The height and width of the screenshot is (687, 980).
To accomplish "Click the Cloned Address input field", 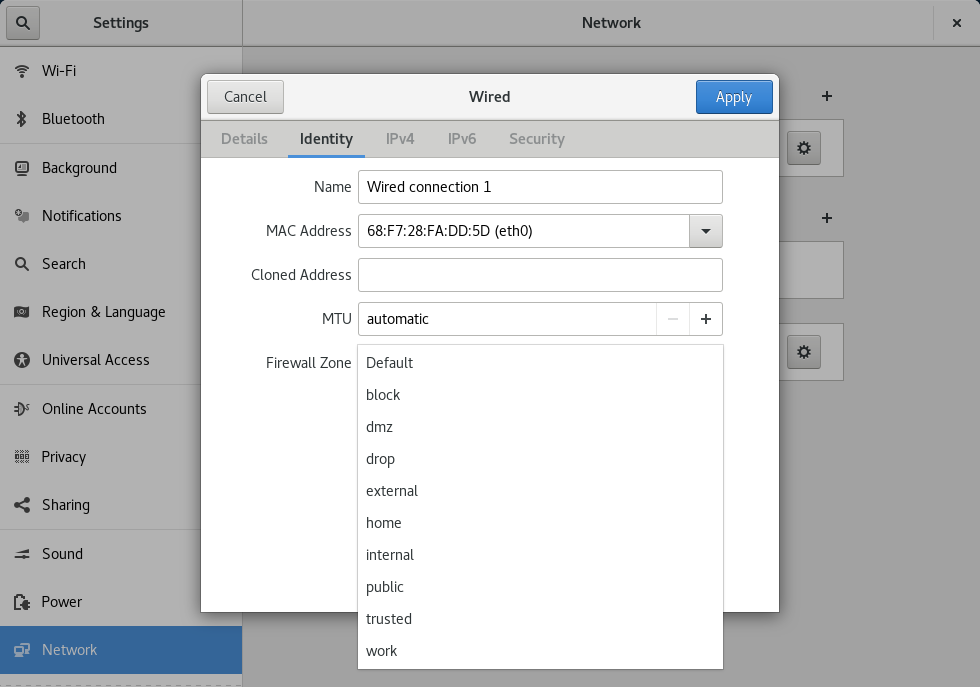I will pyautogui.click(x=540, y=275).
